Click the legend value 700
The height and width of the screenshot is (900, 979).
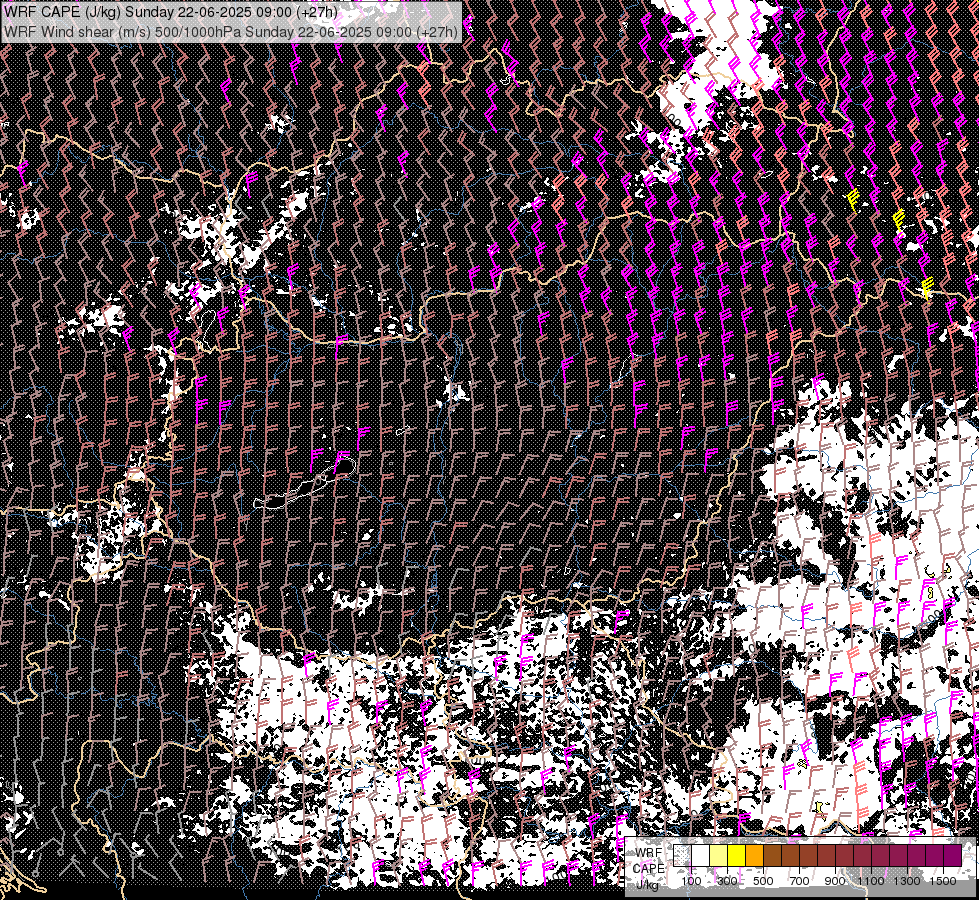pyautogui.click(x=799, y=881)
